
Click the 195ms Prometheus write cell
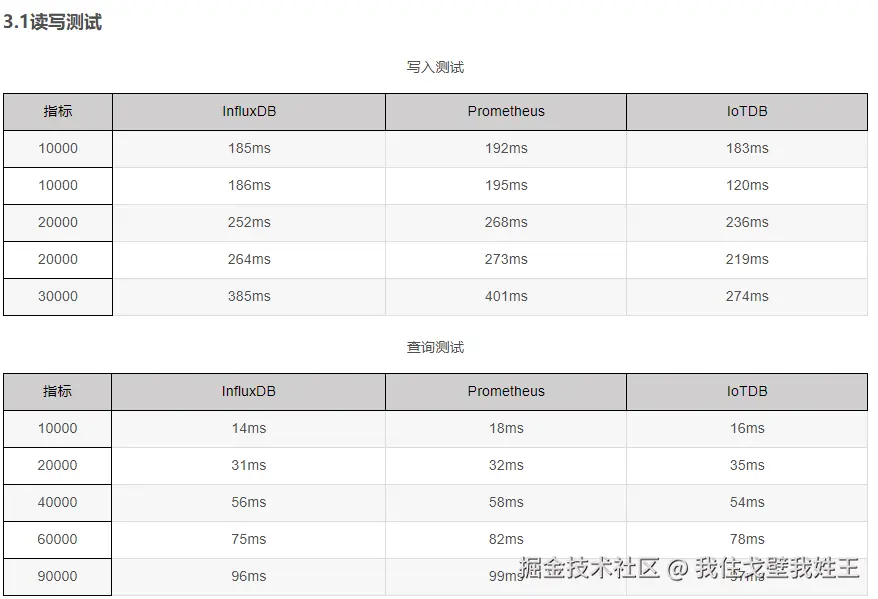pyautogui.click(x=506, y=185)
